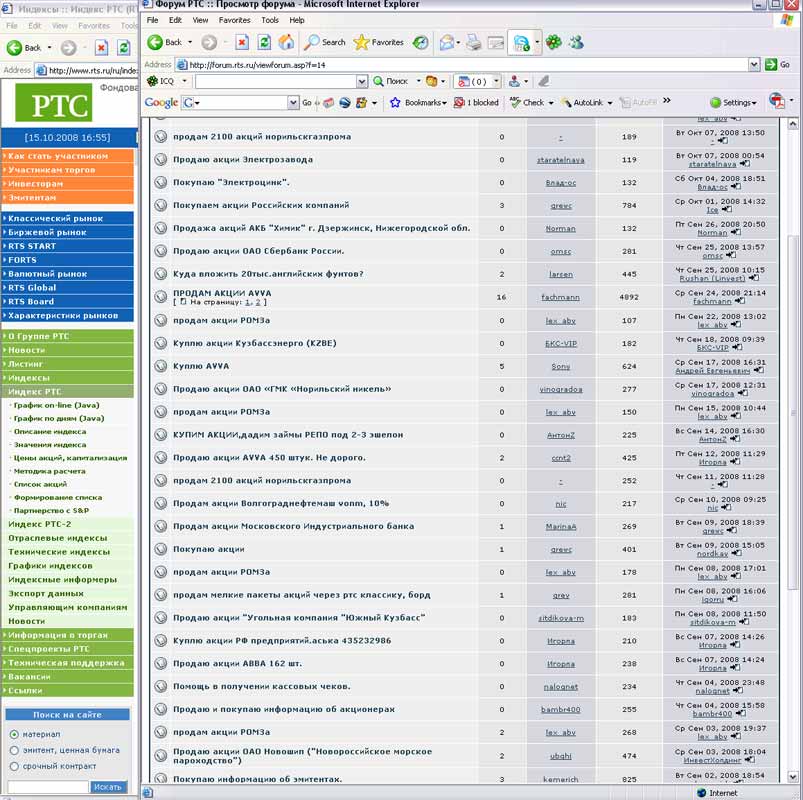Click the 1 blocked popup button
Screen dimensions: 803x800
point(476,102)
